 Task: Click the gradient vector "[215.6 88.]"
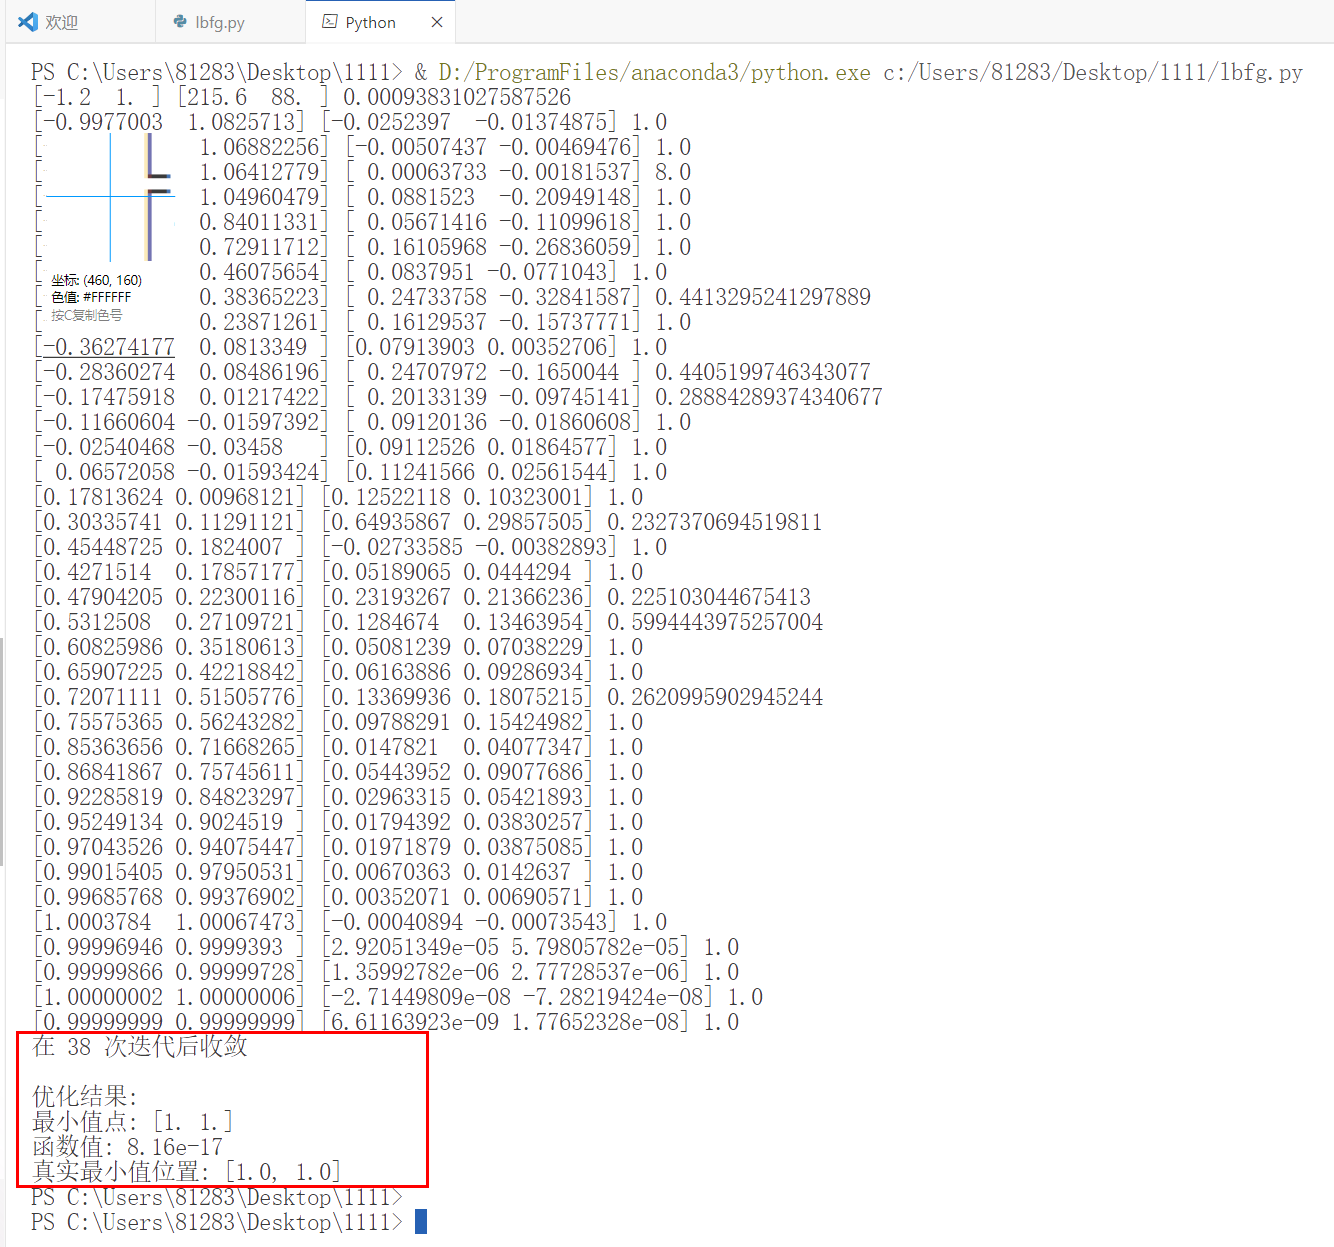(253, 97)
